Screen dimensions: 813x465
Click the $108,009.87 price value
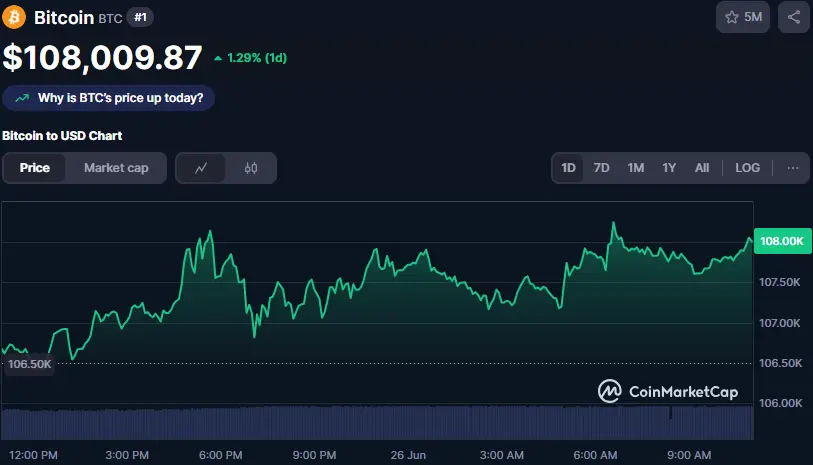102,57
